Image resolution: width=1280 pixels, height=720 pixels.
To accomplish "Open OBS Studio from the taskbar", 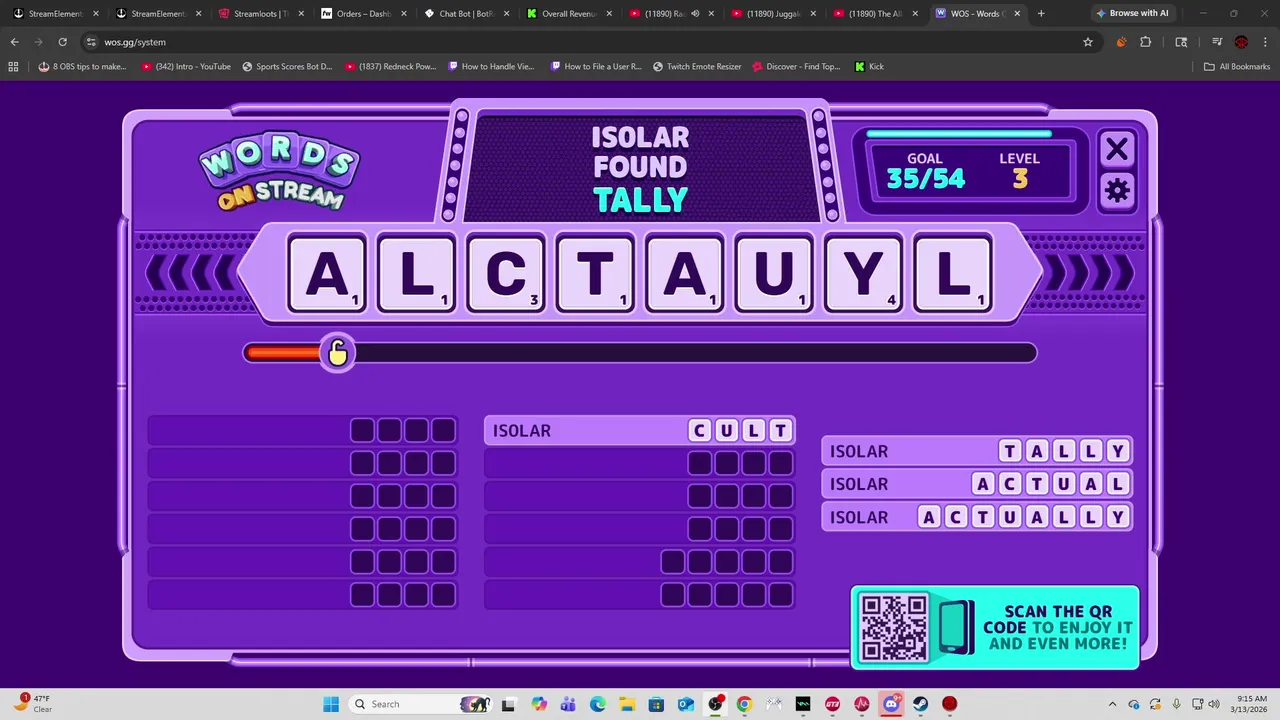I will point(715,704).
